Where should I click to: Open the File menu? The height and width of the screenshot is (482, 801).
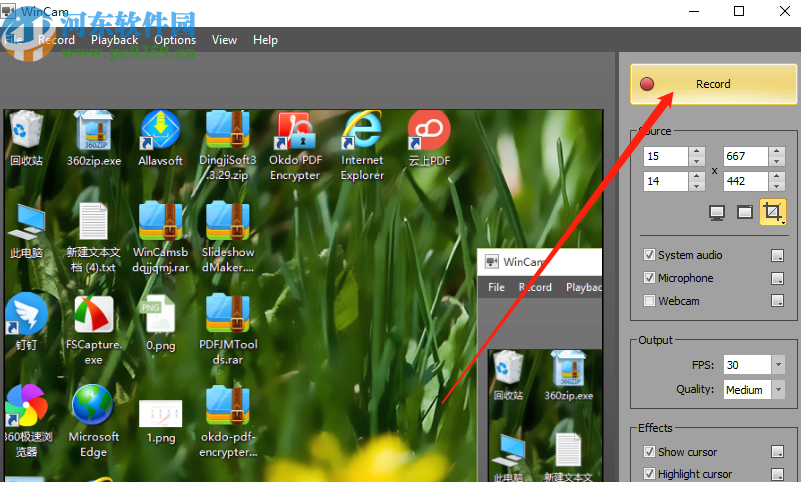(x=14, y=40)
